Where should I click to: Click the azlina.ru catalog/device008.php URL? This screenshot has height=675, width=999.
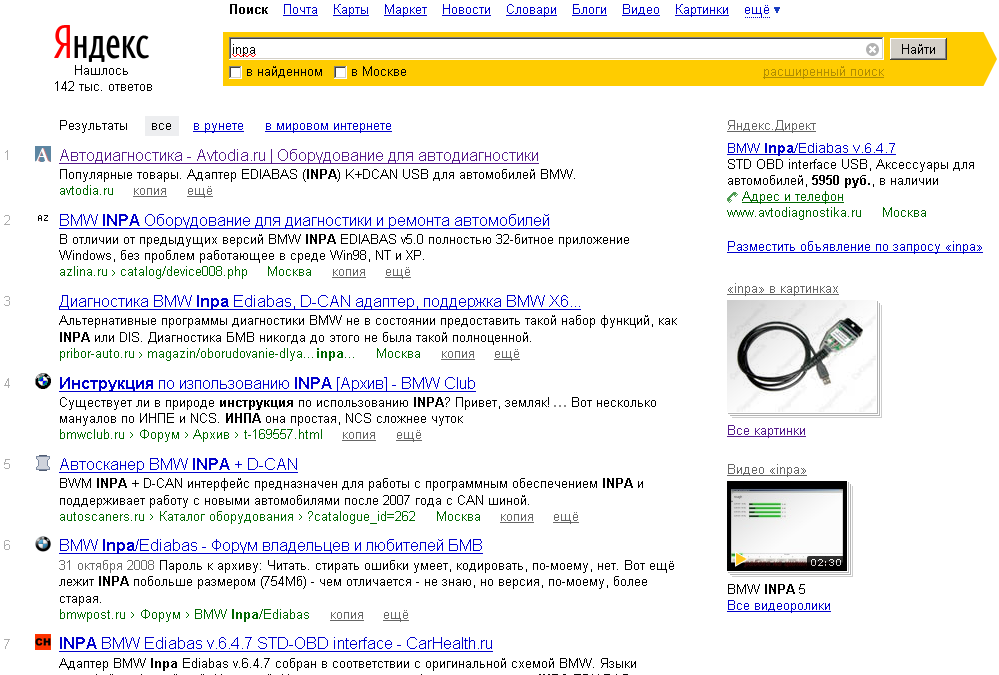click(x=153, y=272)
